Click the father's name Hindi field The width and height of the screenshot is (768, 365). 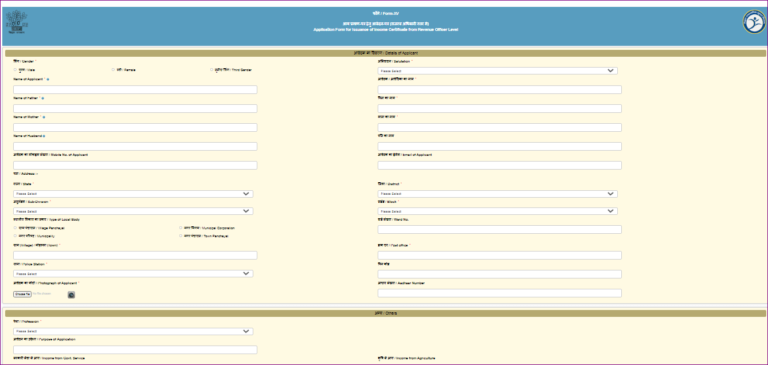click(x=500, y=108)
